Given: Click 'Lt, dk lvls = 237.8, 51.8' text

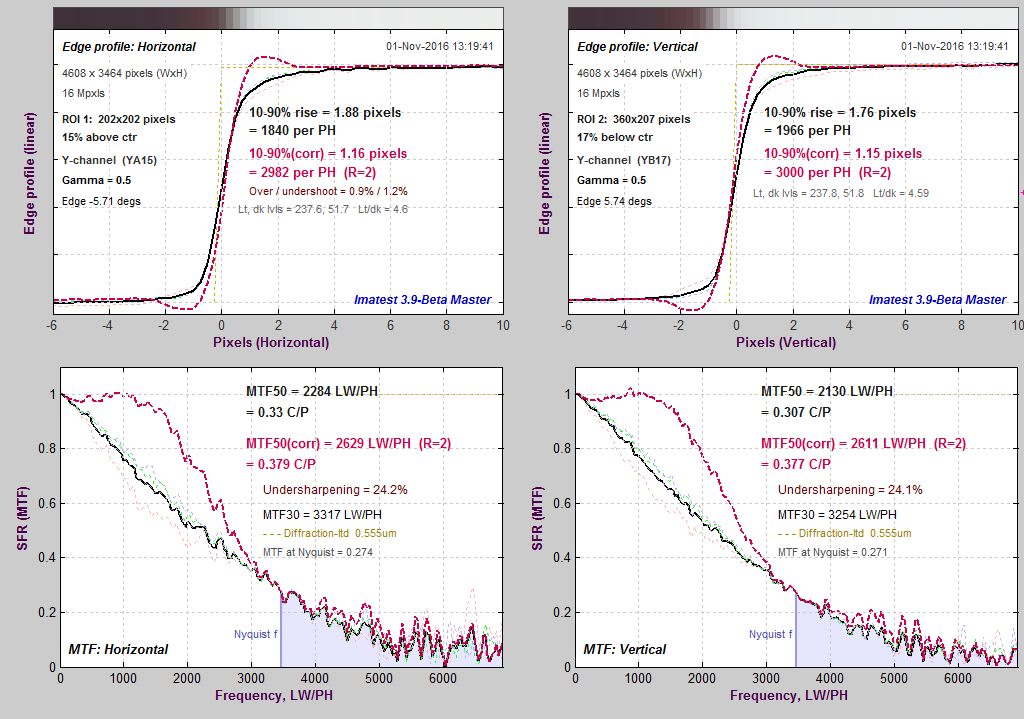Looking at the screenshot, I should (x=808, y=193).
